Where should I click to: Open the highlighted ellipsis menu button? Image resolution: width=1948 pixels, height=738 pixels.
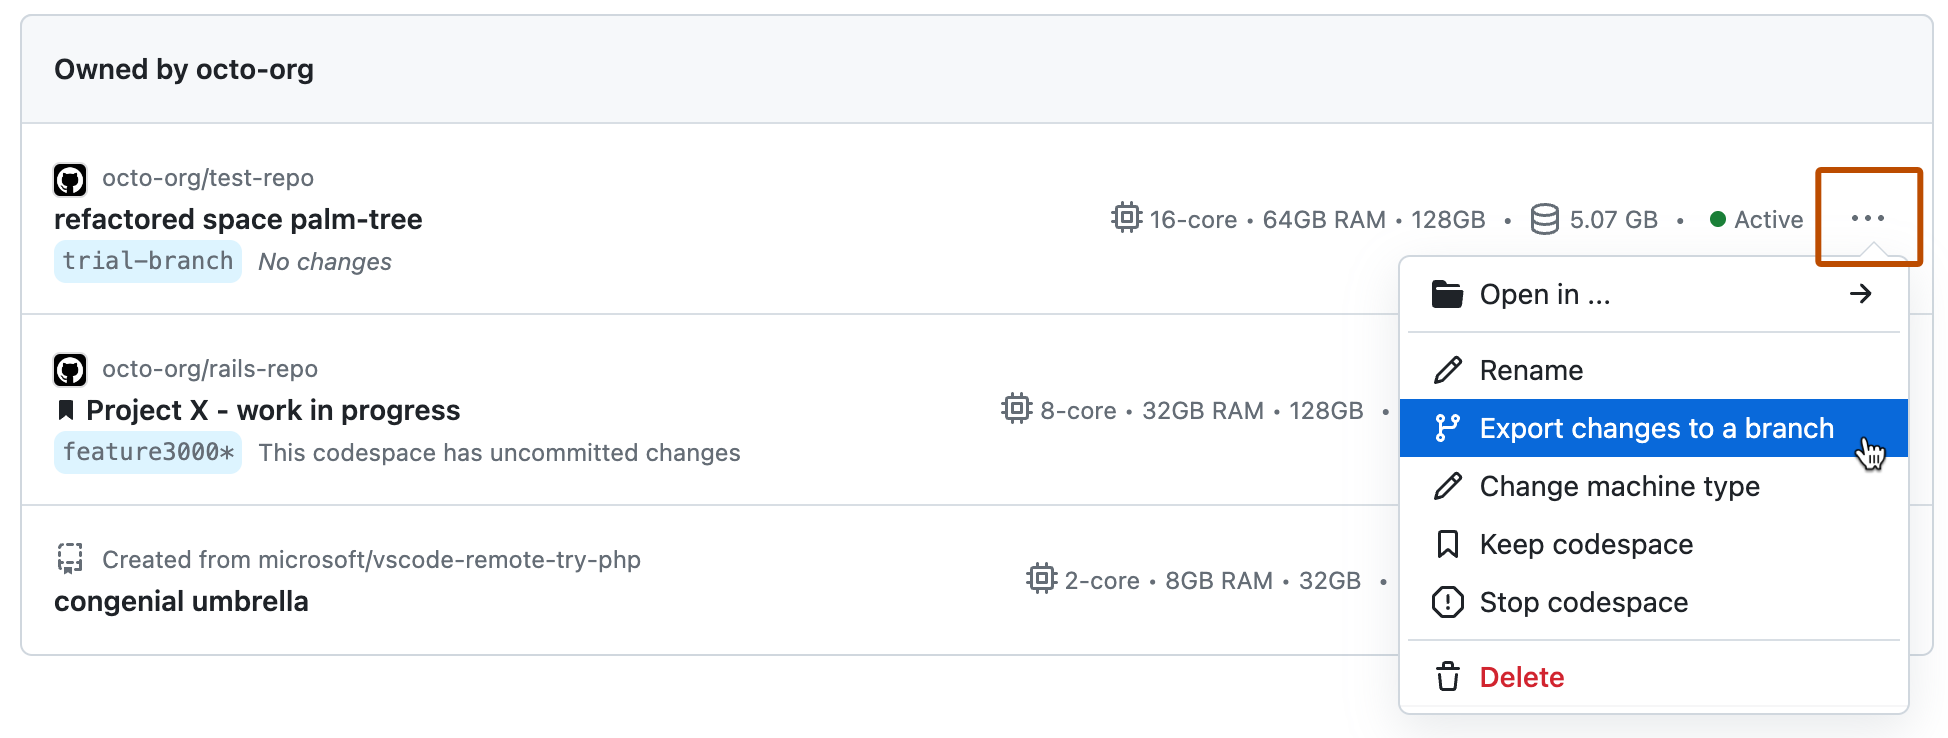point(1868,217)
